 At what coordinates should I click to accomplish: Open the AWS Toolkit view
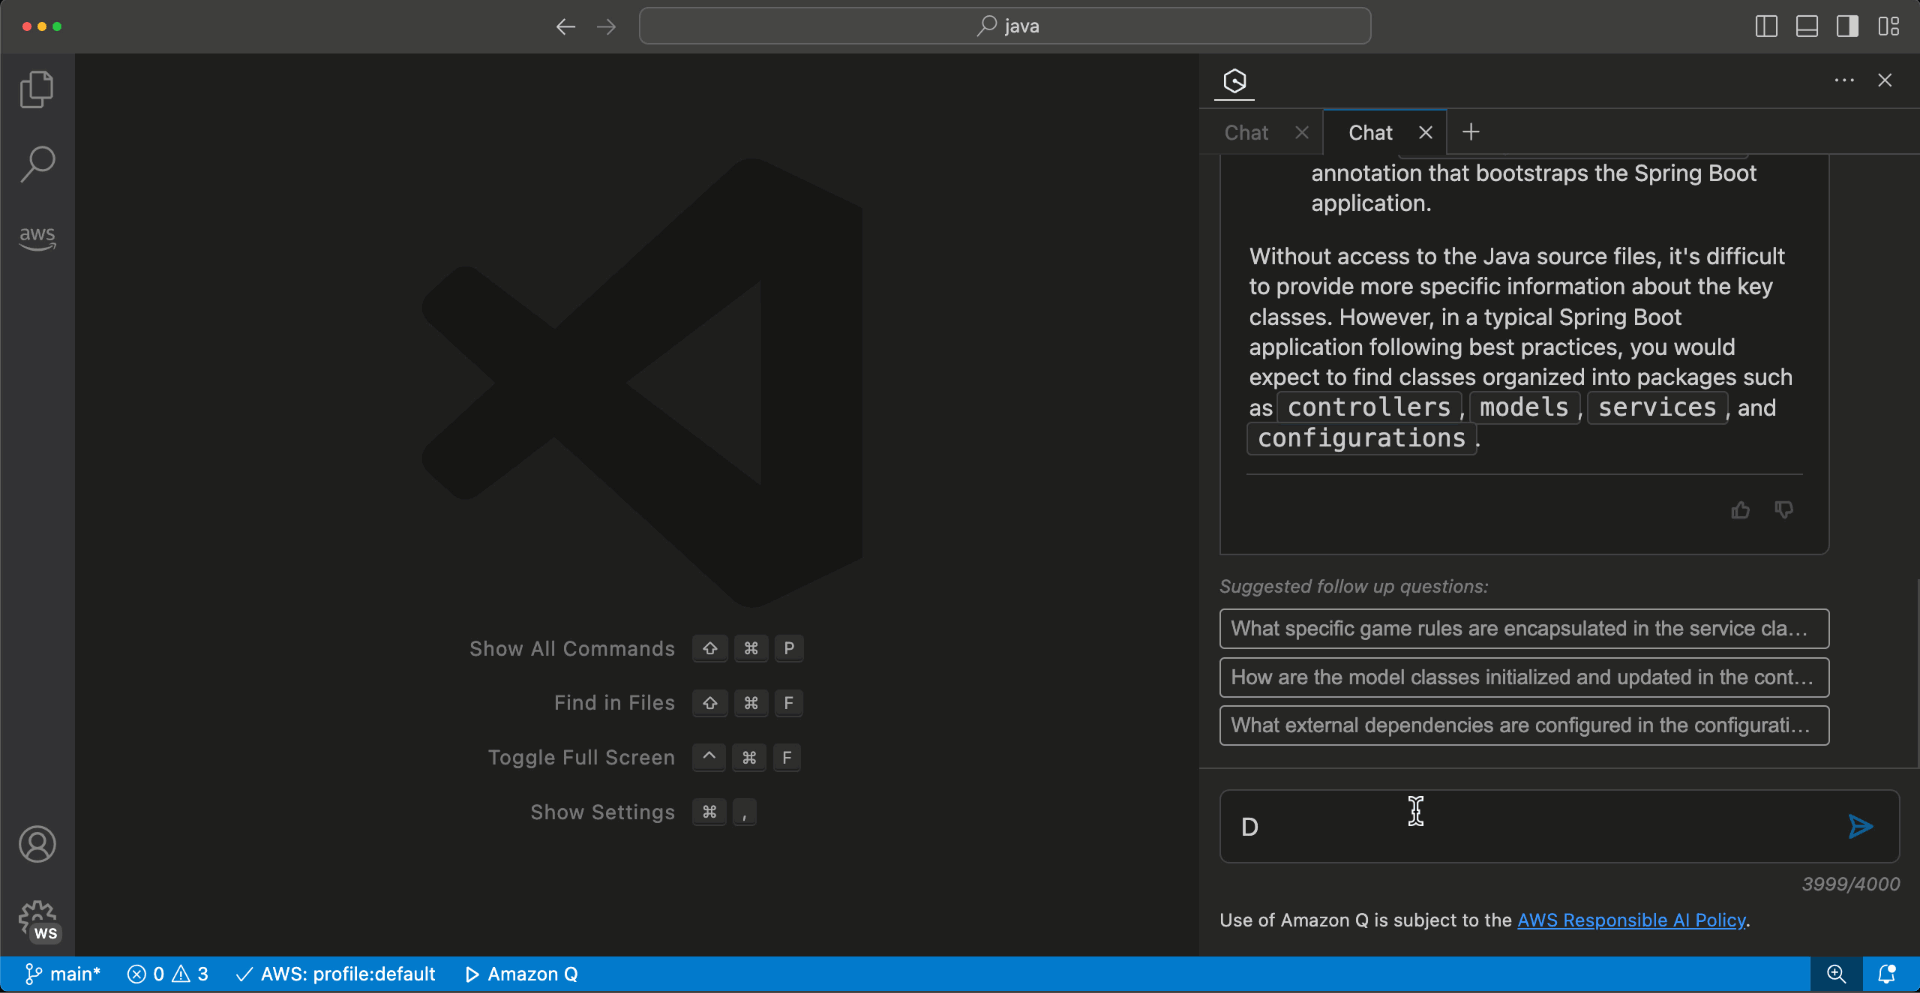(37, 237)
